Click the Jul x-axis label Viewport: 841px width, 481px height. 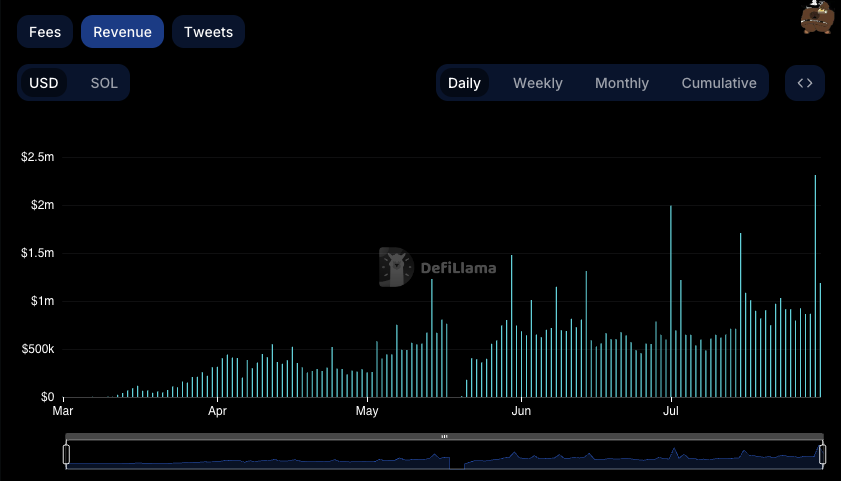coord(670,411)
